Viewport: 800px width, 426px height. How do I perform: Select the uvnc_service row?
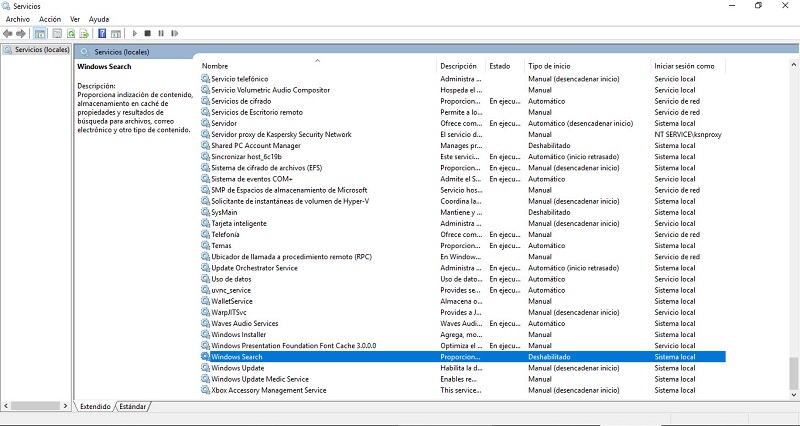click(463, 290)
